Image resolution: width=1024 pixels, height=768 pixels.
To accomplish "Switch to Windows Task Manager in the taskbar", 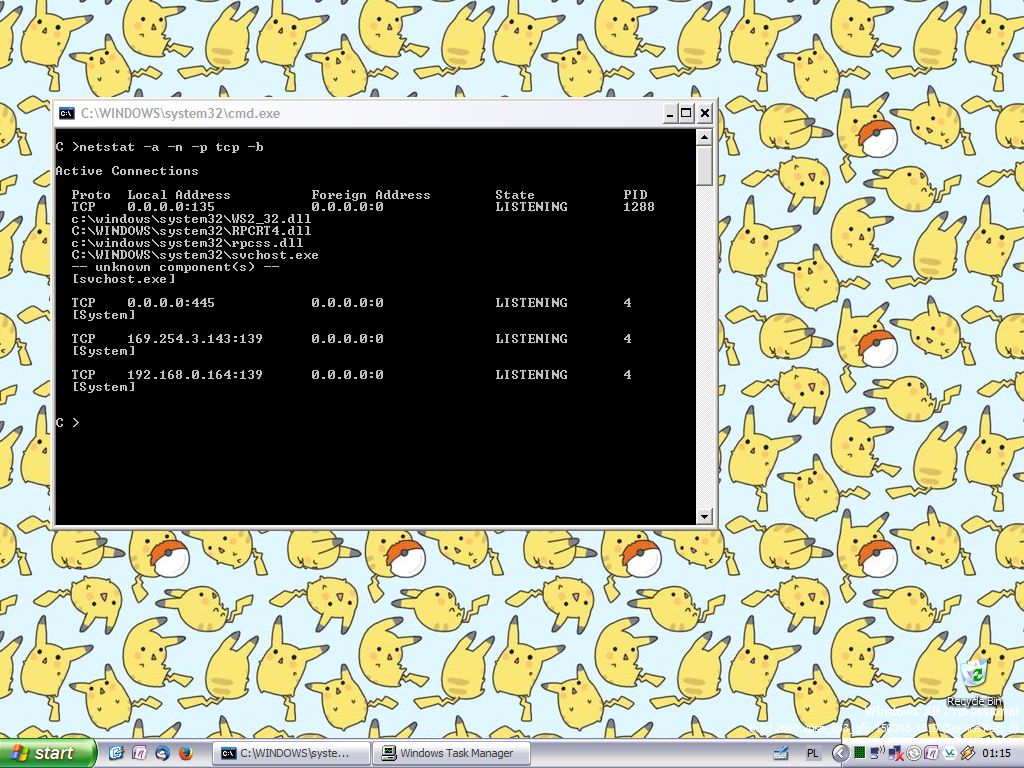I will (451, 753).
